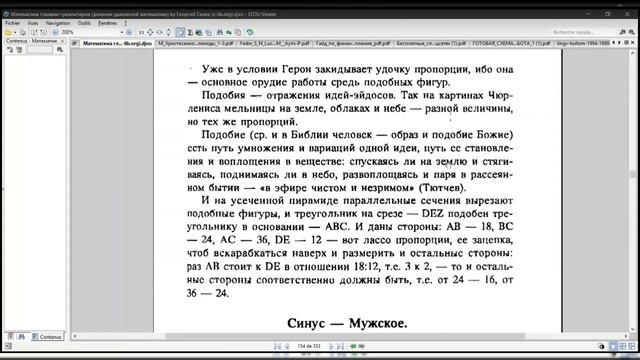Expand all contents tree icon
This screenshot has height=360, width=640.
10,50
